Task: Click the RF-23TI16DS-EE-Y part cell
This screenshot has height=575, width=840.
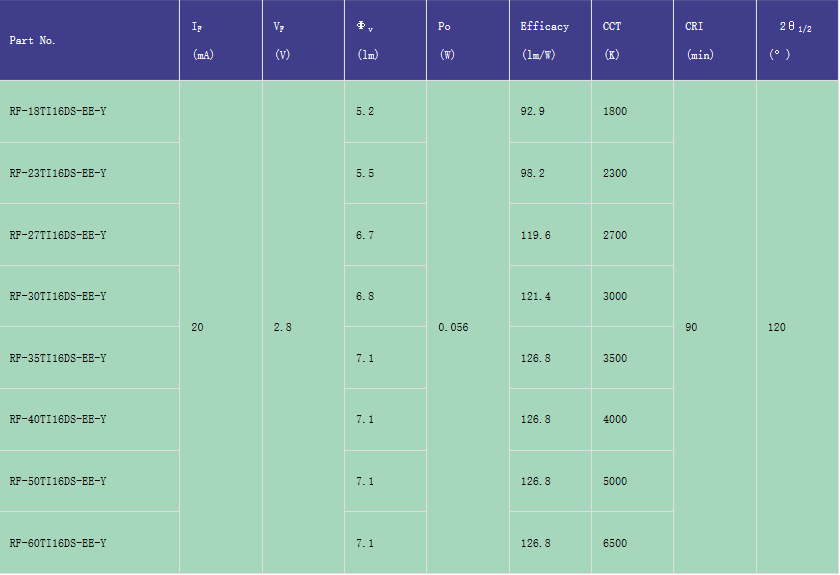Action: click(x=89, y=173)
